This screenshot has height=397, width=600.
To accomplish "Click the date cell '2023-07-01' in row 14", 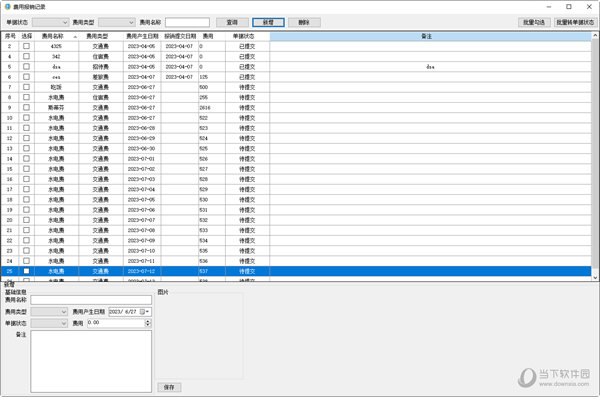I will pyautogui.click(x=142, y=158).
